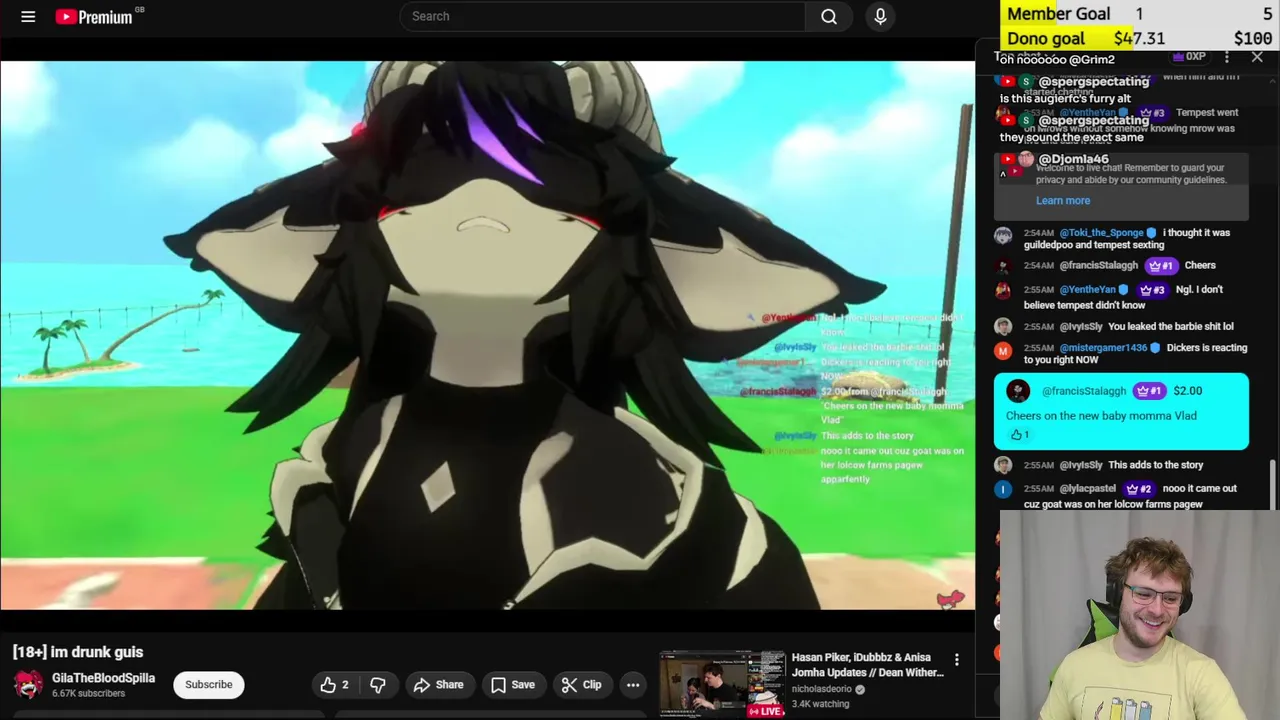Subscribe to GilaTheBloodSpilla
Screen dimensions: 1280x720
(x=208, y=685)
